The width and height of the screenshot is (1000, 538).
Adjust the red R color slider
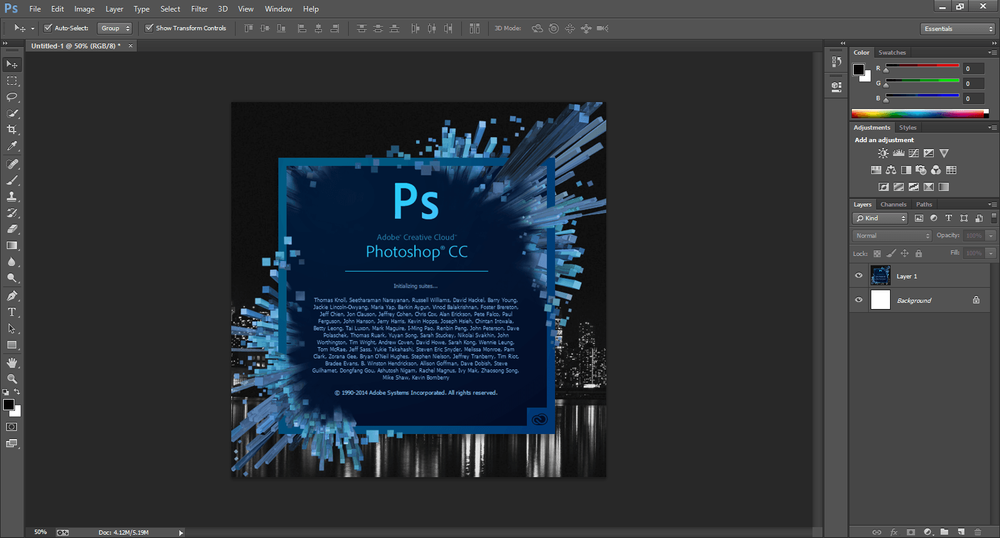[x=922, y=67]
